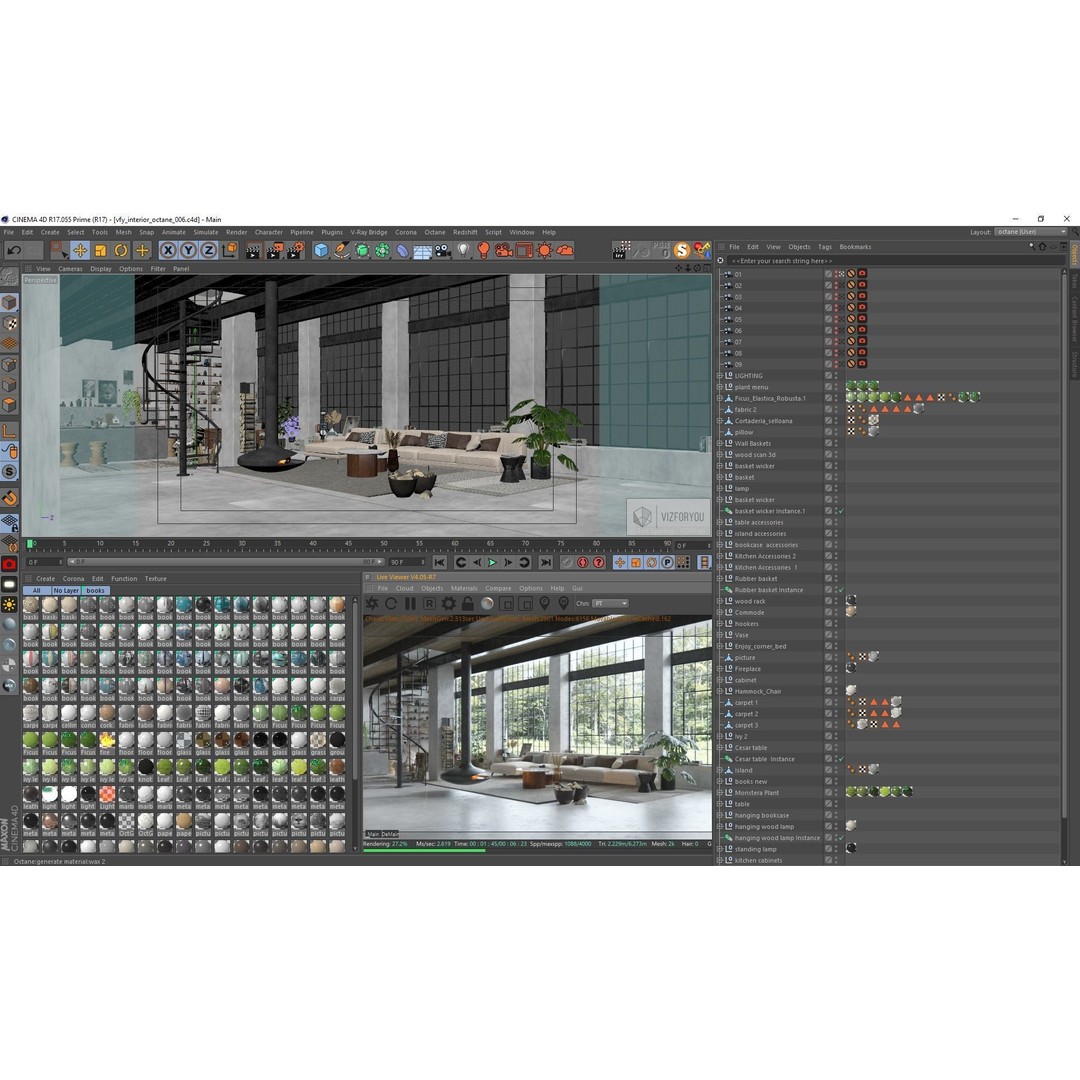Go to the start of the animation
The height and width of the screenshot is (1080, 1080).
[x=439, y=563]
